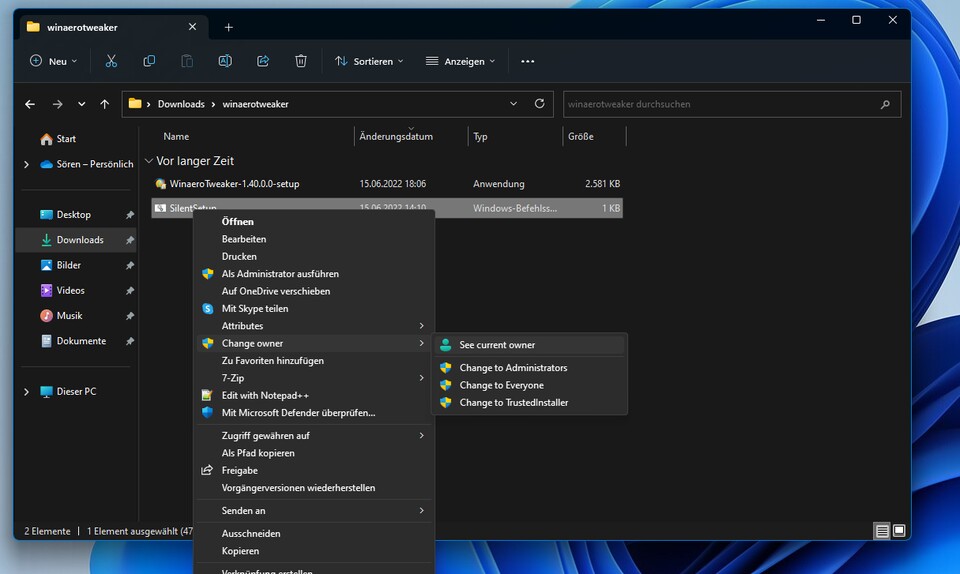Refresh the current folder view
This screenshot has width=960, height=574.
tap(540, 104)
